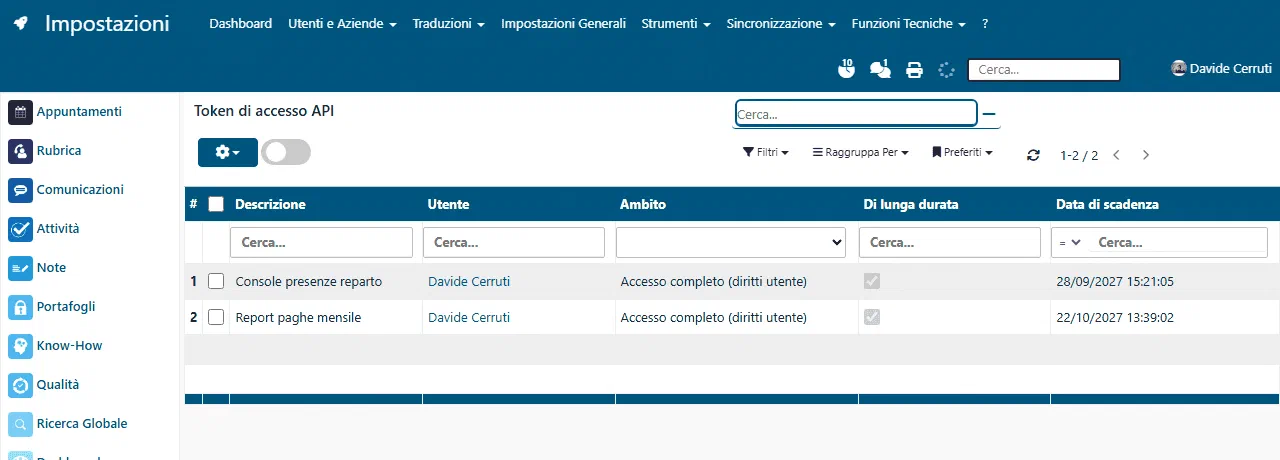The width and height of the screenshot is (1280, 460).
Task: Open the Know-How sidebar link
Action: [x=69, y=346]
